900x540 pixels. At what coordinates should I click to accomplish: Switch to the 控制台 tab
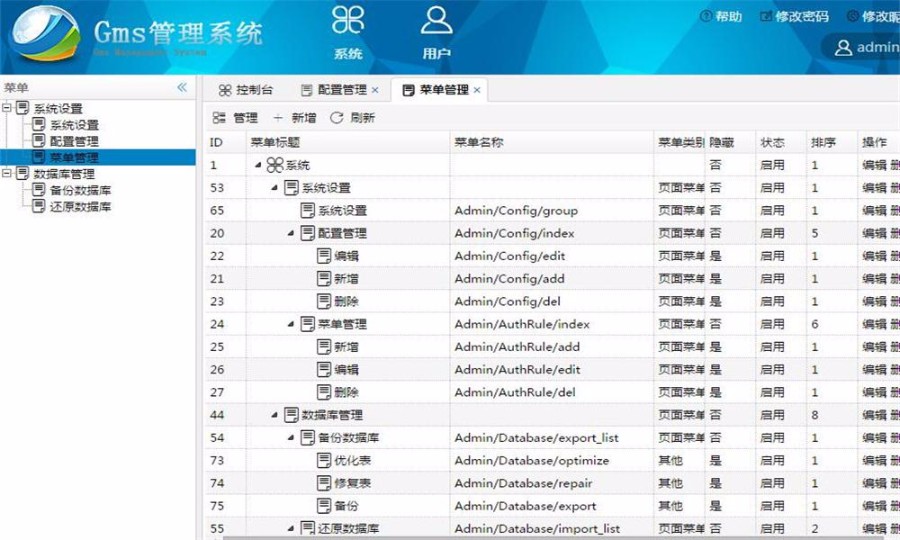(x=246, y=90)
